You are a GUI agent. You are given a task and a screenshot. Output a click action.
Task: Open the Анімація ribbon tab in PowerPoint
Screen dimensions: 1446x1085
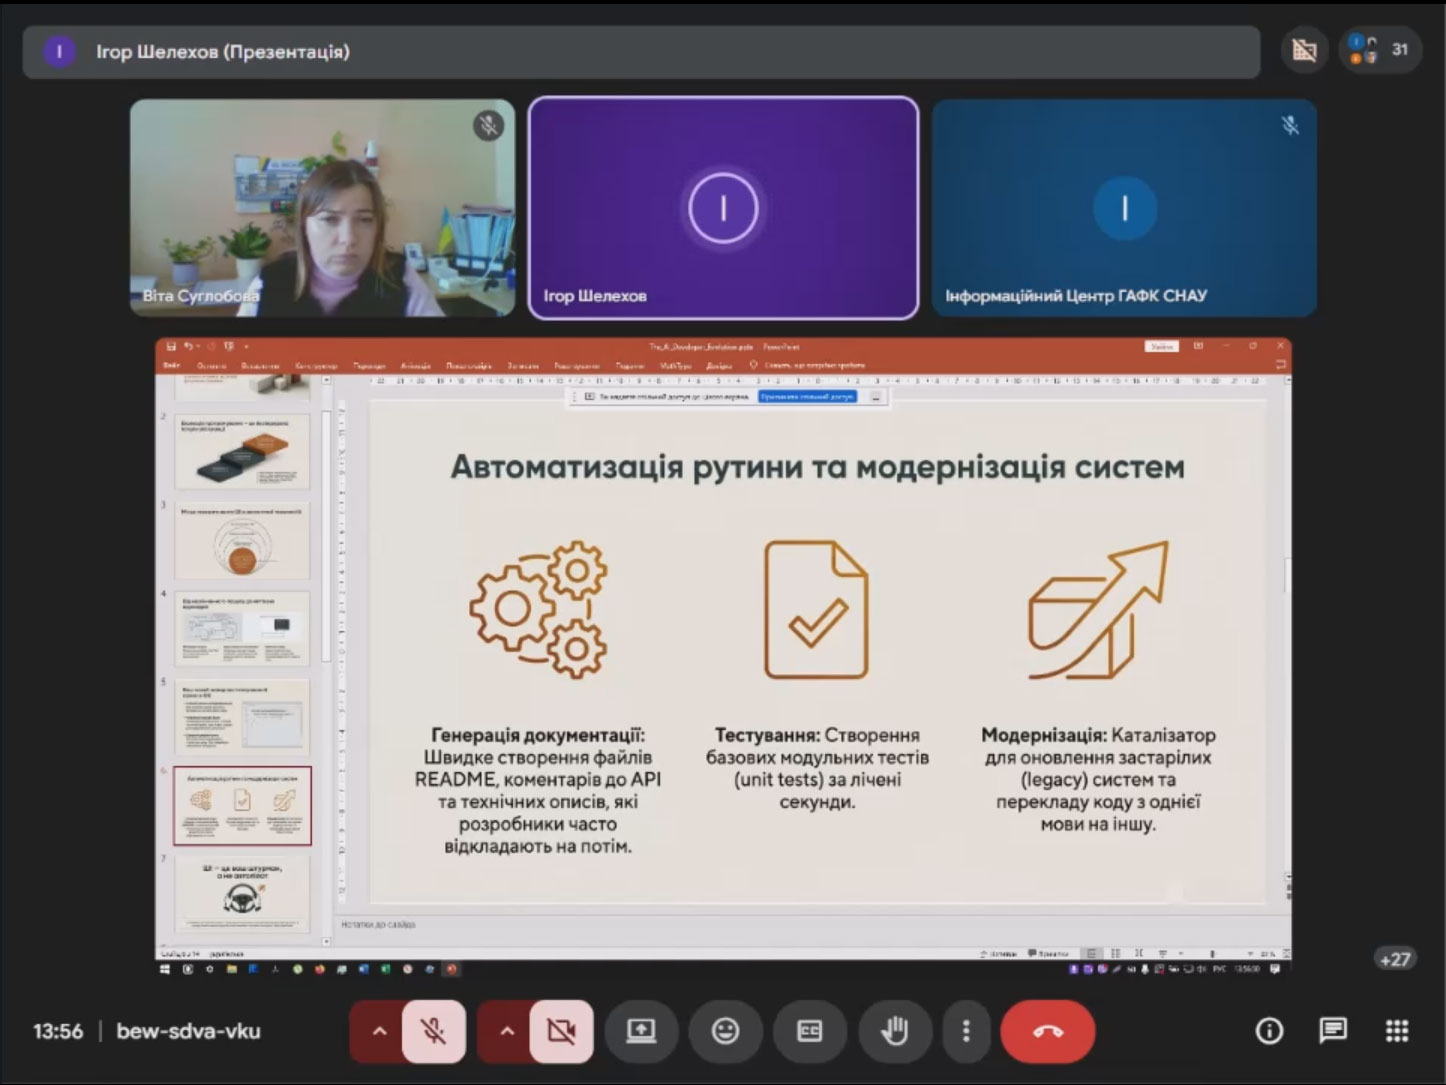[x=414, y=366]
